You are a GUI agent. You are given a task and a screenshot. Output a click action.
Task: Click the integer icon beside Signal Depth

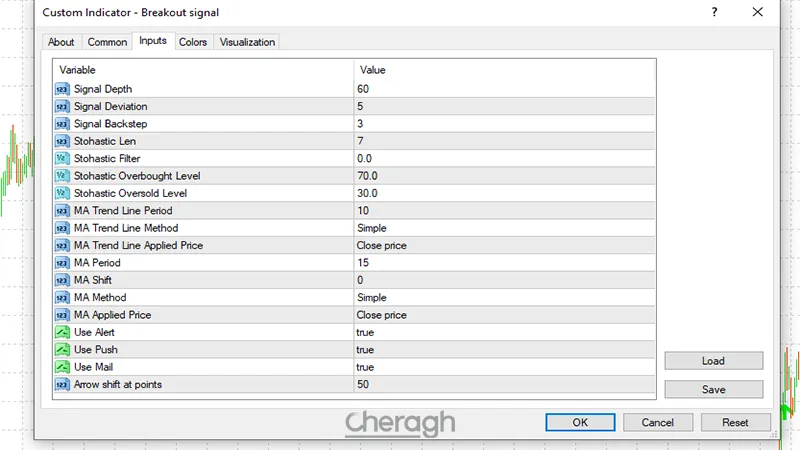[63, 89]
